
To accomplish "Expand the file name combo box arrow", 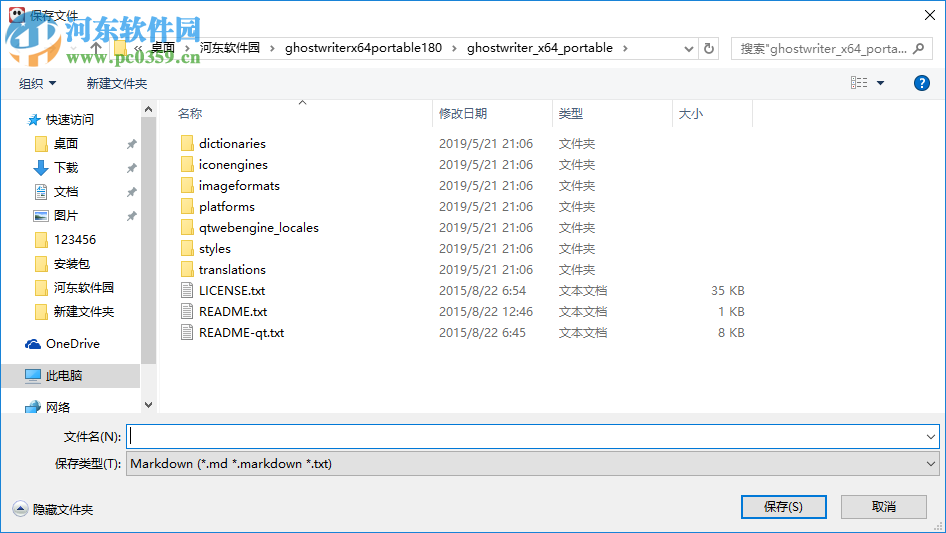I will point(930,436).
